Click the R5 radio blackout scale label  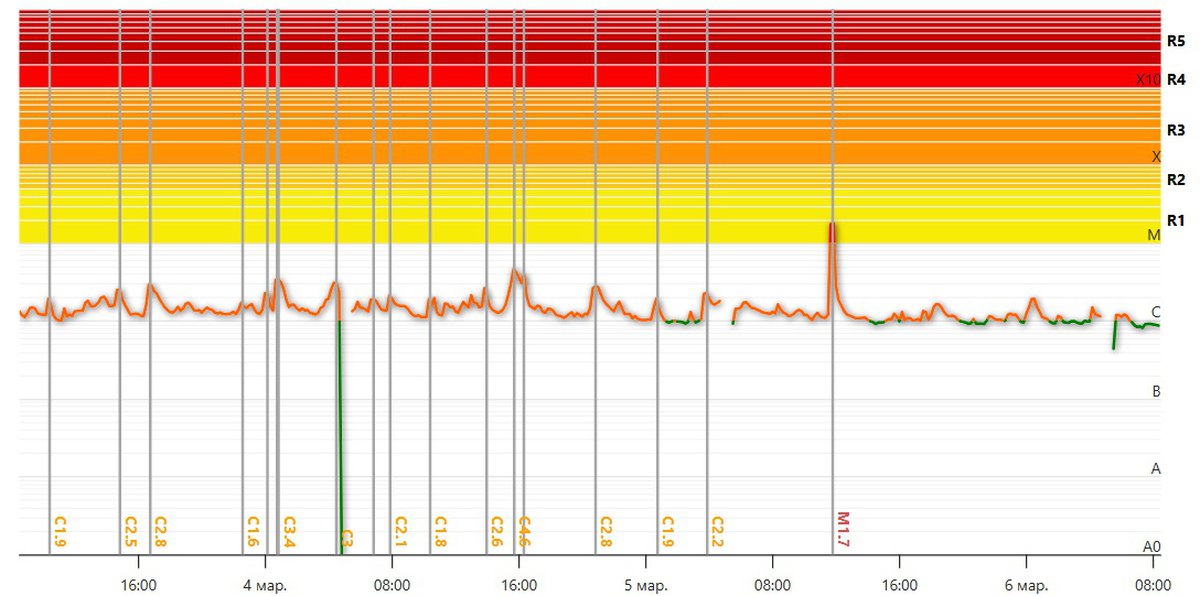pos(1176,42)
